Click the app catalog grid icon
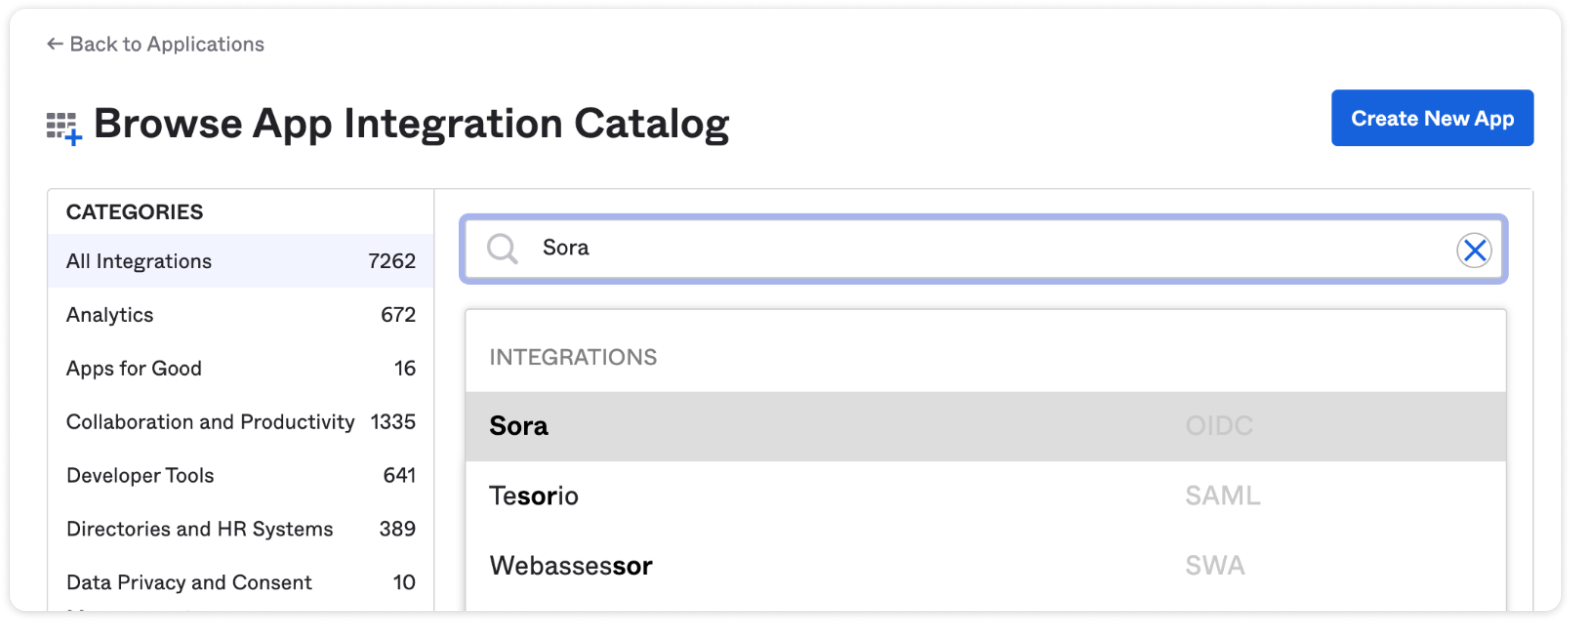1571x622 pixels. point(64,128)
